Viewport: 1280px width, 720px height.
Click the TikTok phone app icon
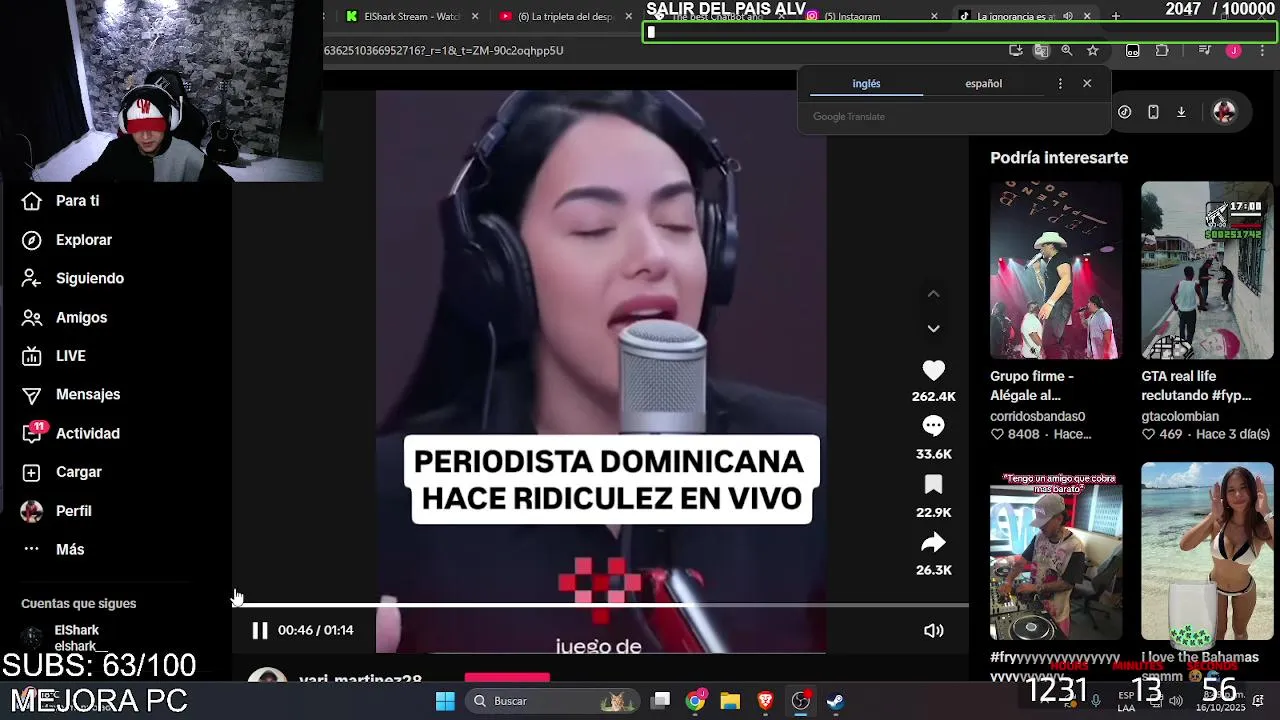(x=1153, y=112)
